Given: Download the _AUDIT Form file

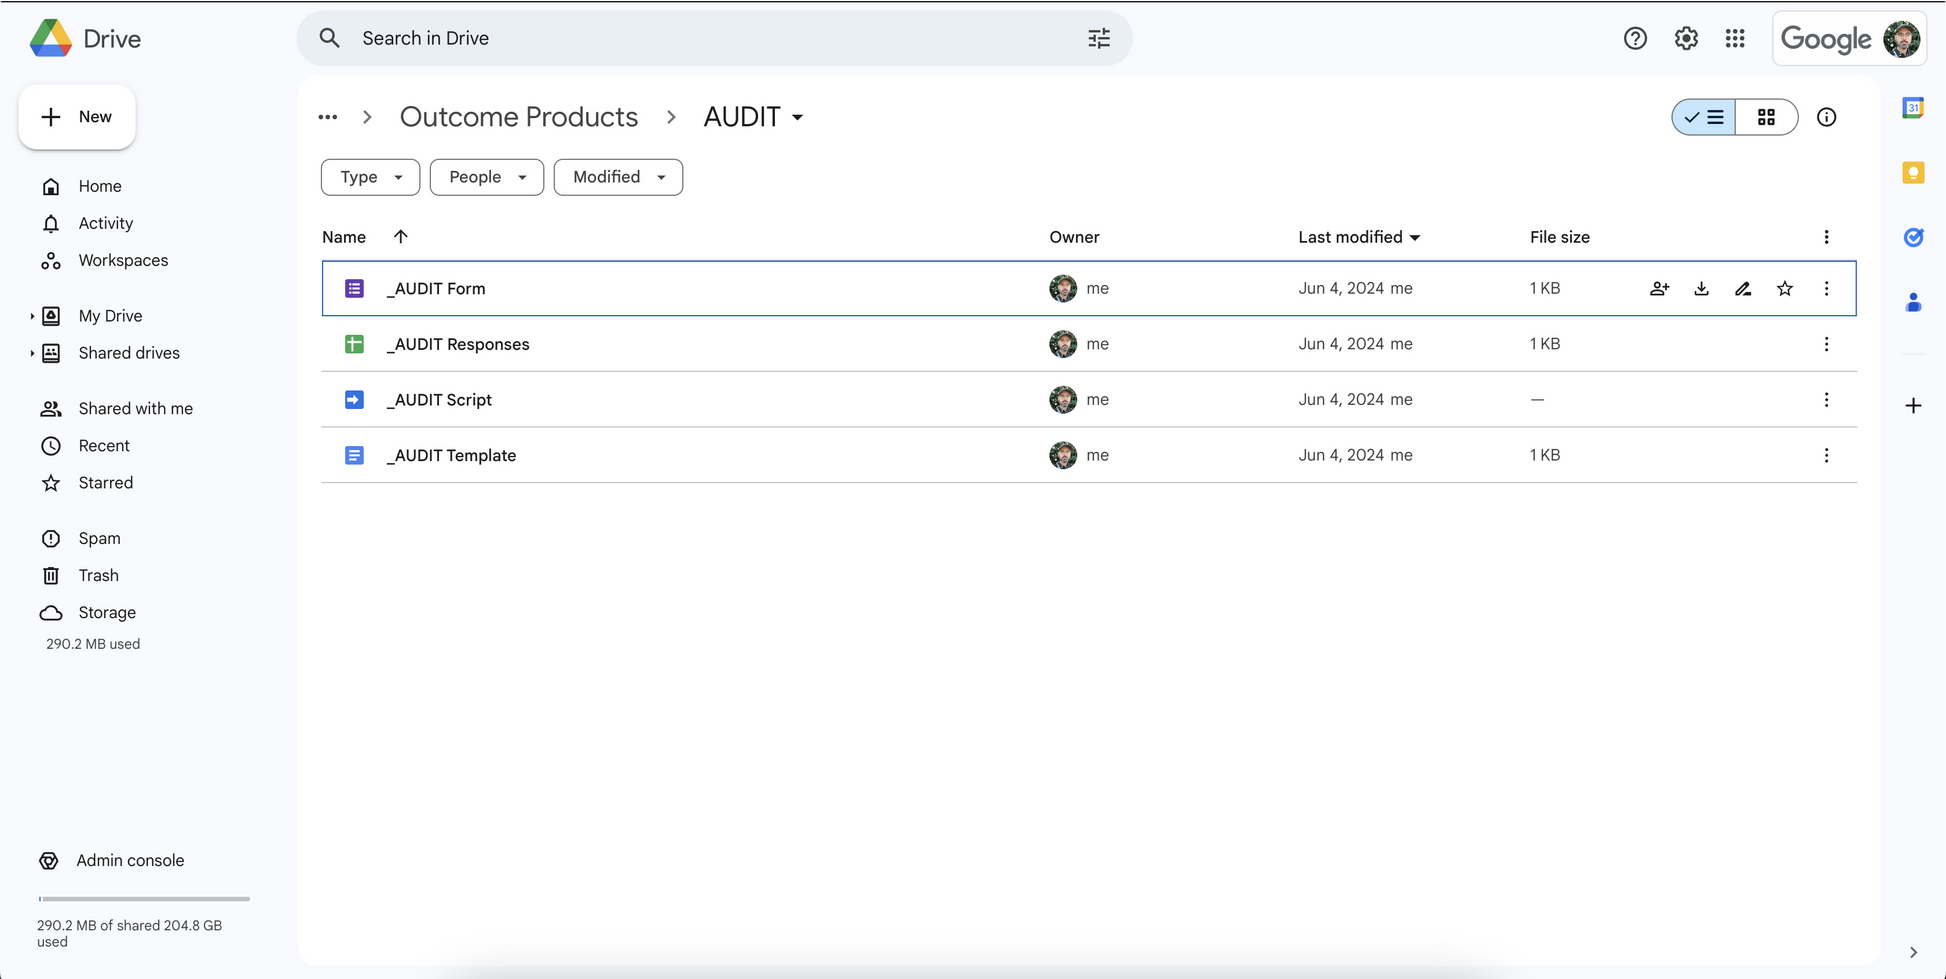Looking at the screenshot, I should 1701,289.
